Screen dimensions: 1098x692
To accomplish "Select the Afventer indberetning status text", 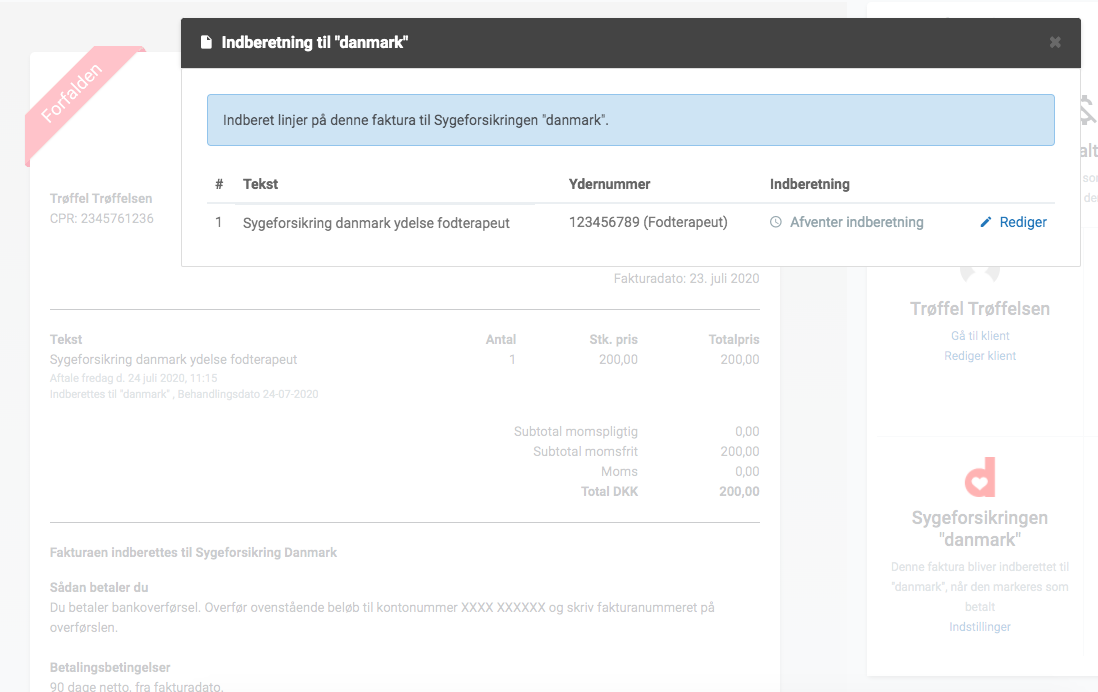I will tap(856, 222).
